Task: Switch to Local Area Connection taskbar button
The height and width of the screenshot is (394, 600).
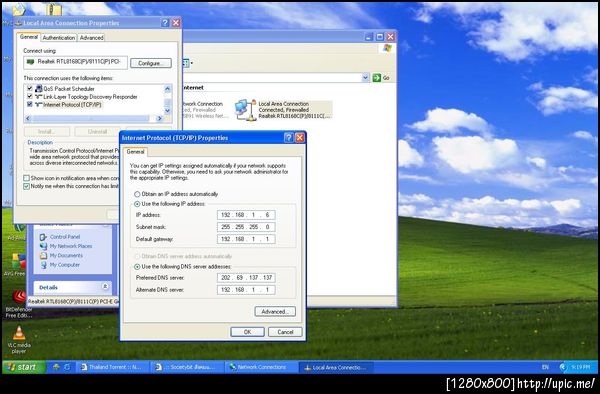Action: 336,367
